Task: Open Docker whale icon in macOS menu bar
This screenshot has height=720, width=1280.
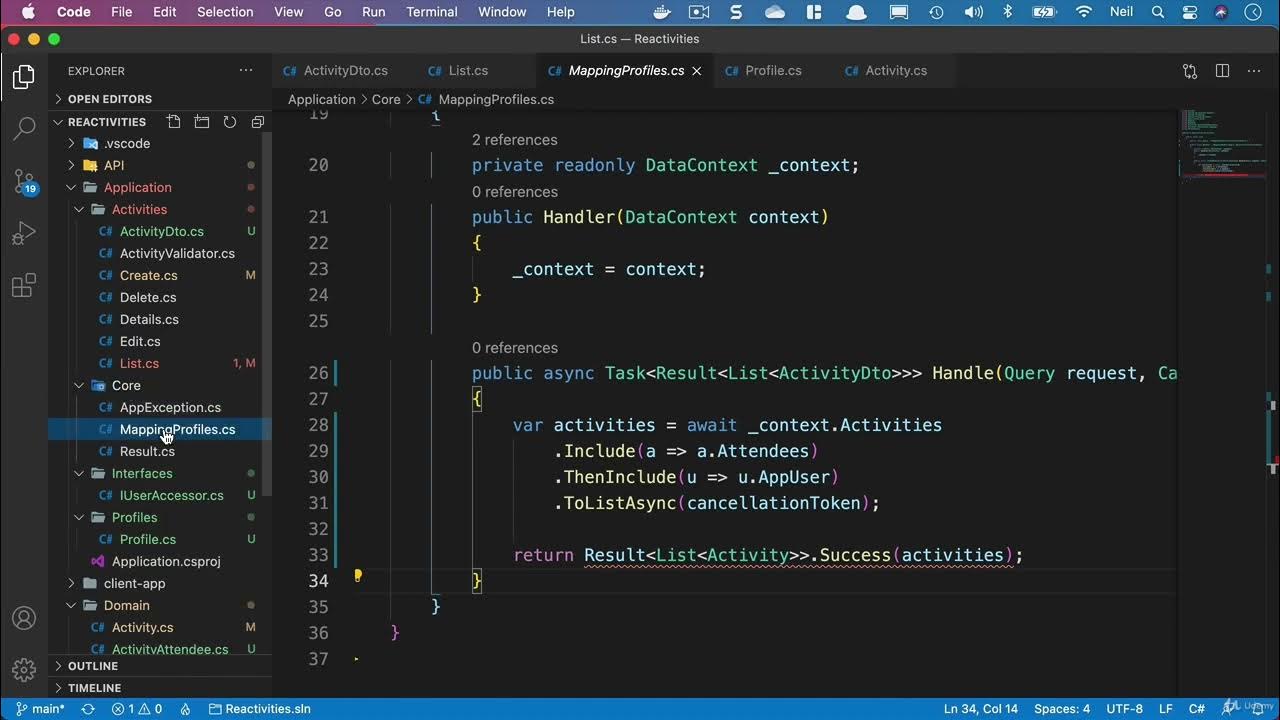Action: tap(662, 12)
